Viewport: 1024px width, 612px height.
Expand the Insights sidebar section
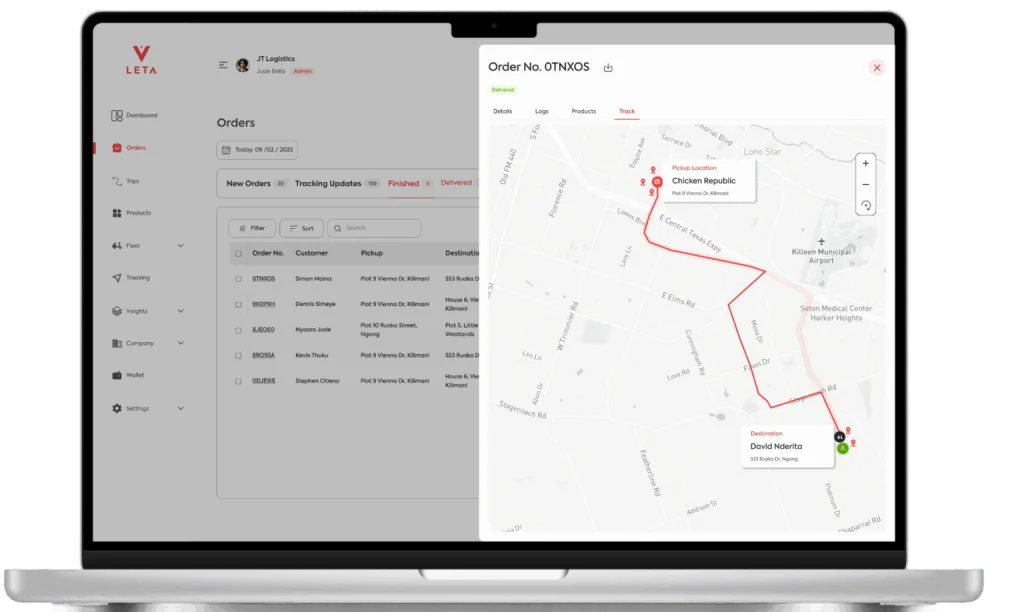pos(181,311)
